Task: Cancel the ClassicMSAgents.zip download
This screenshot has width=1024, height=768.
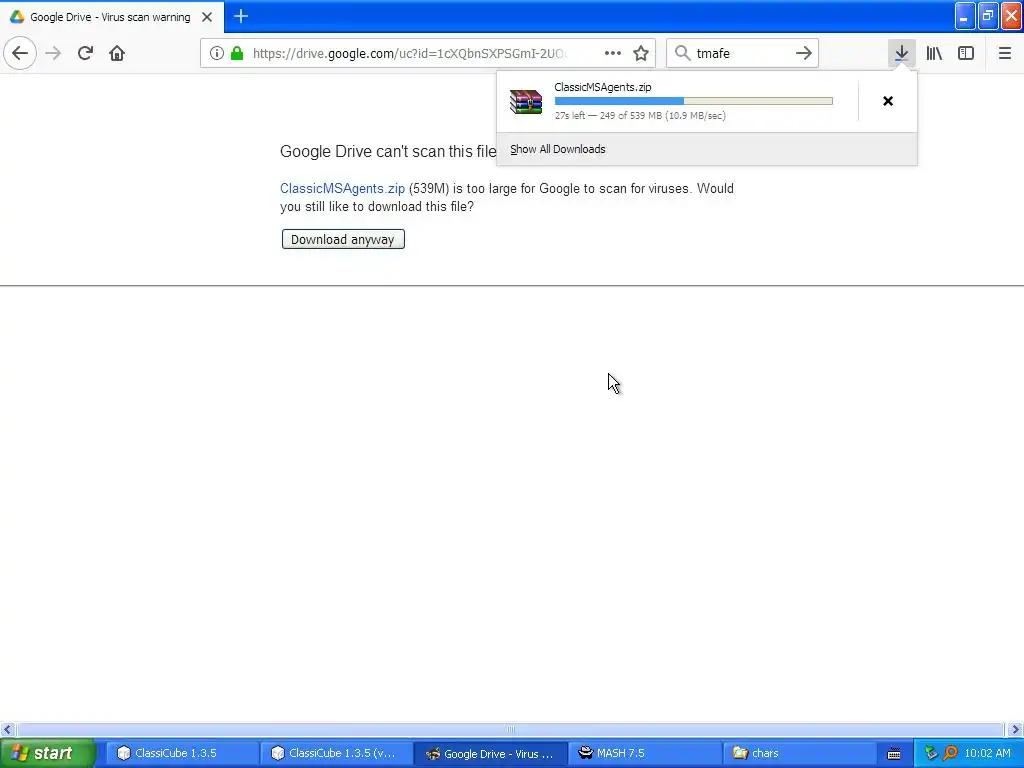Action: pyautogui.click(x=888, y=101)
